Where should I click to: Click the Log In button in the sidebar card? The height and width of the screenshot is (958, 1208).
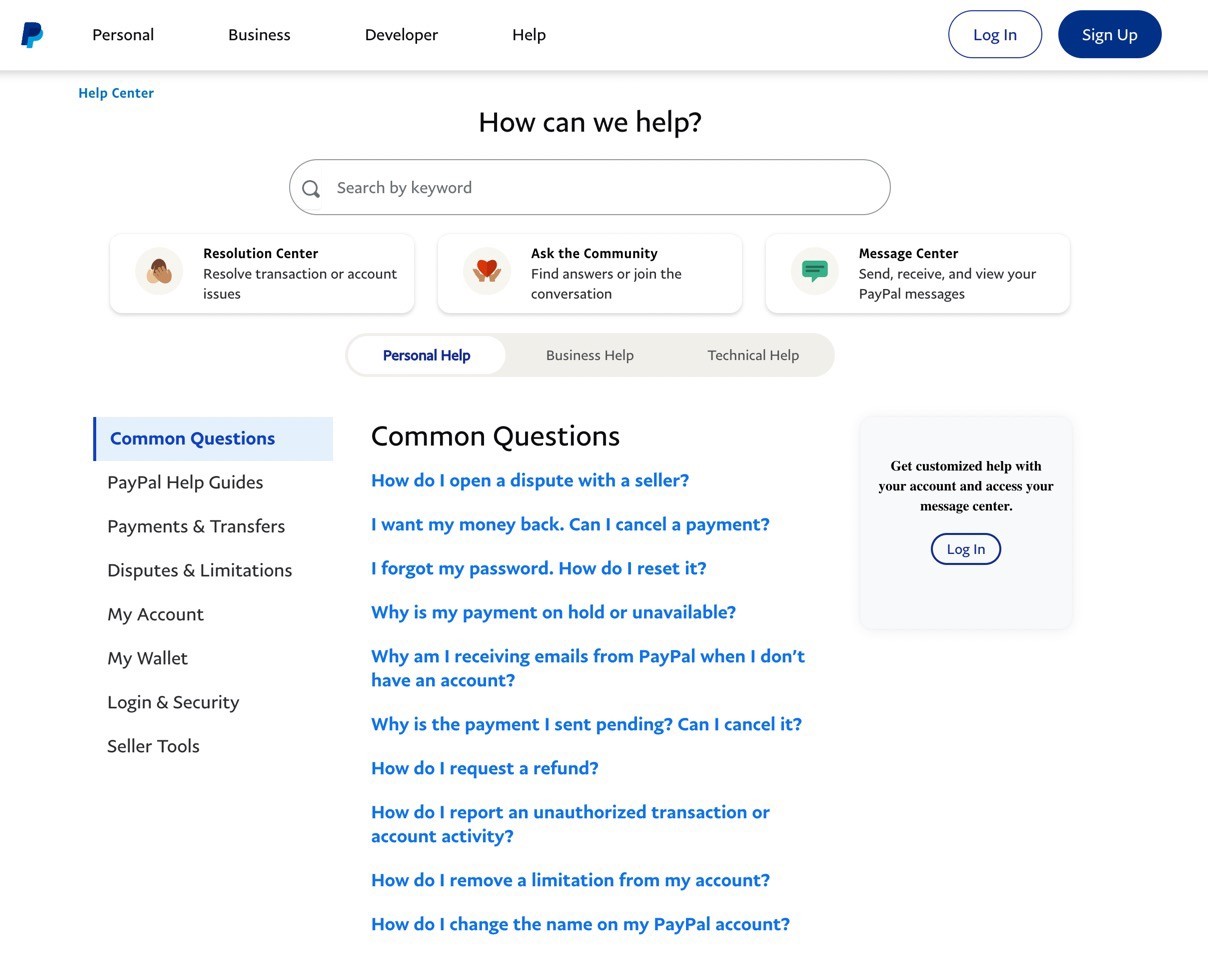965,548
